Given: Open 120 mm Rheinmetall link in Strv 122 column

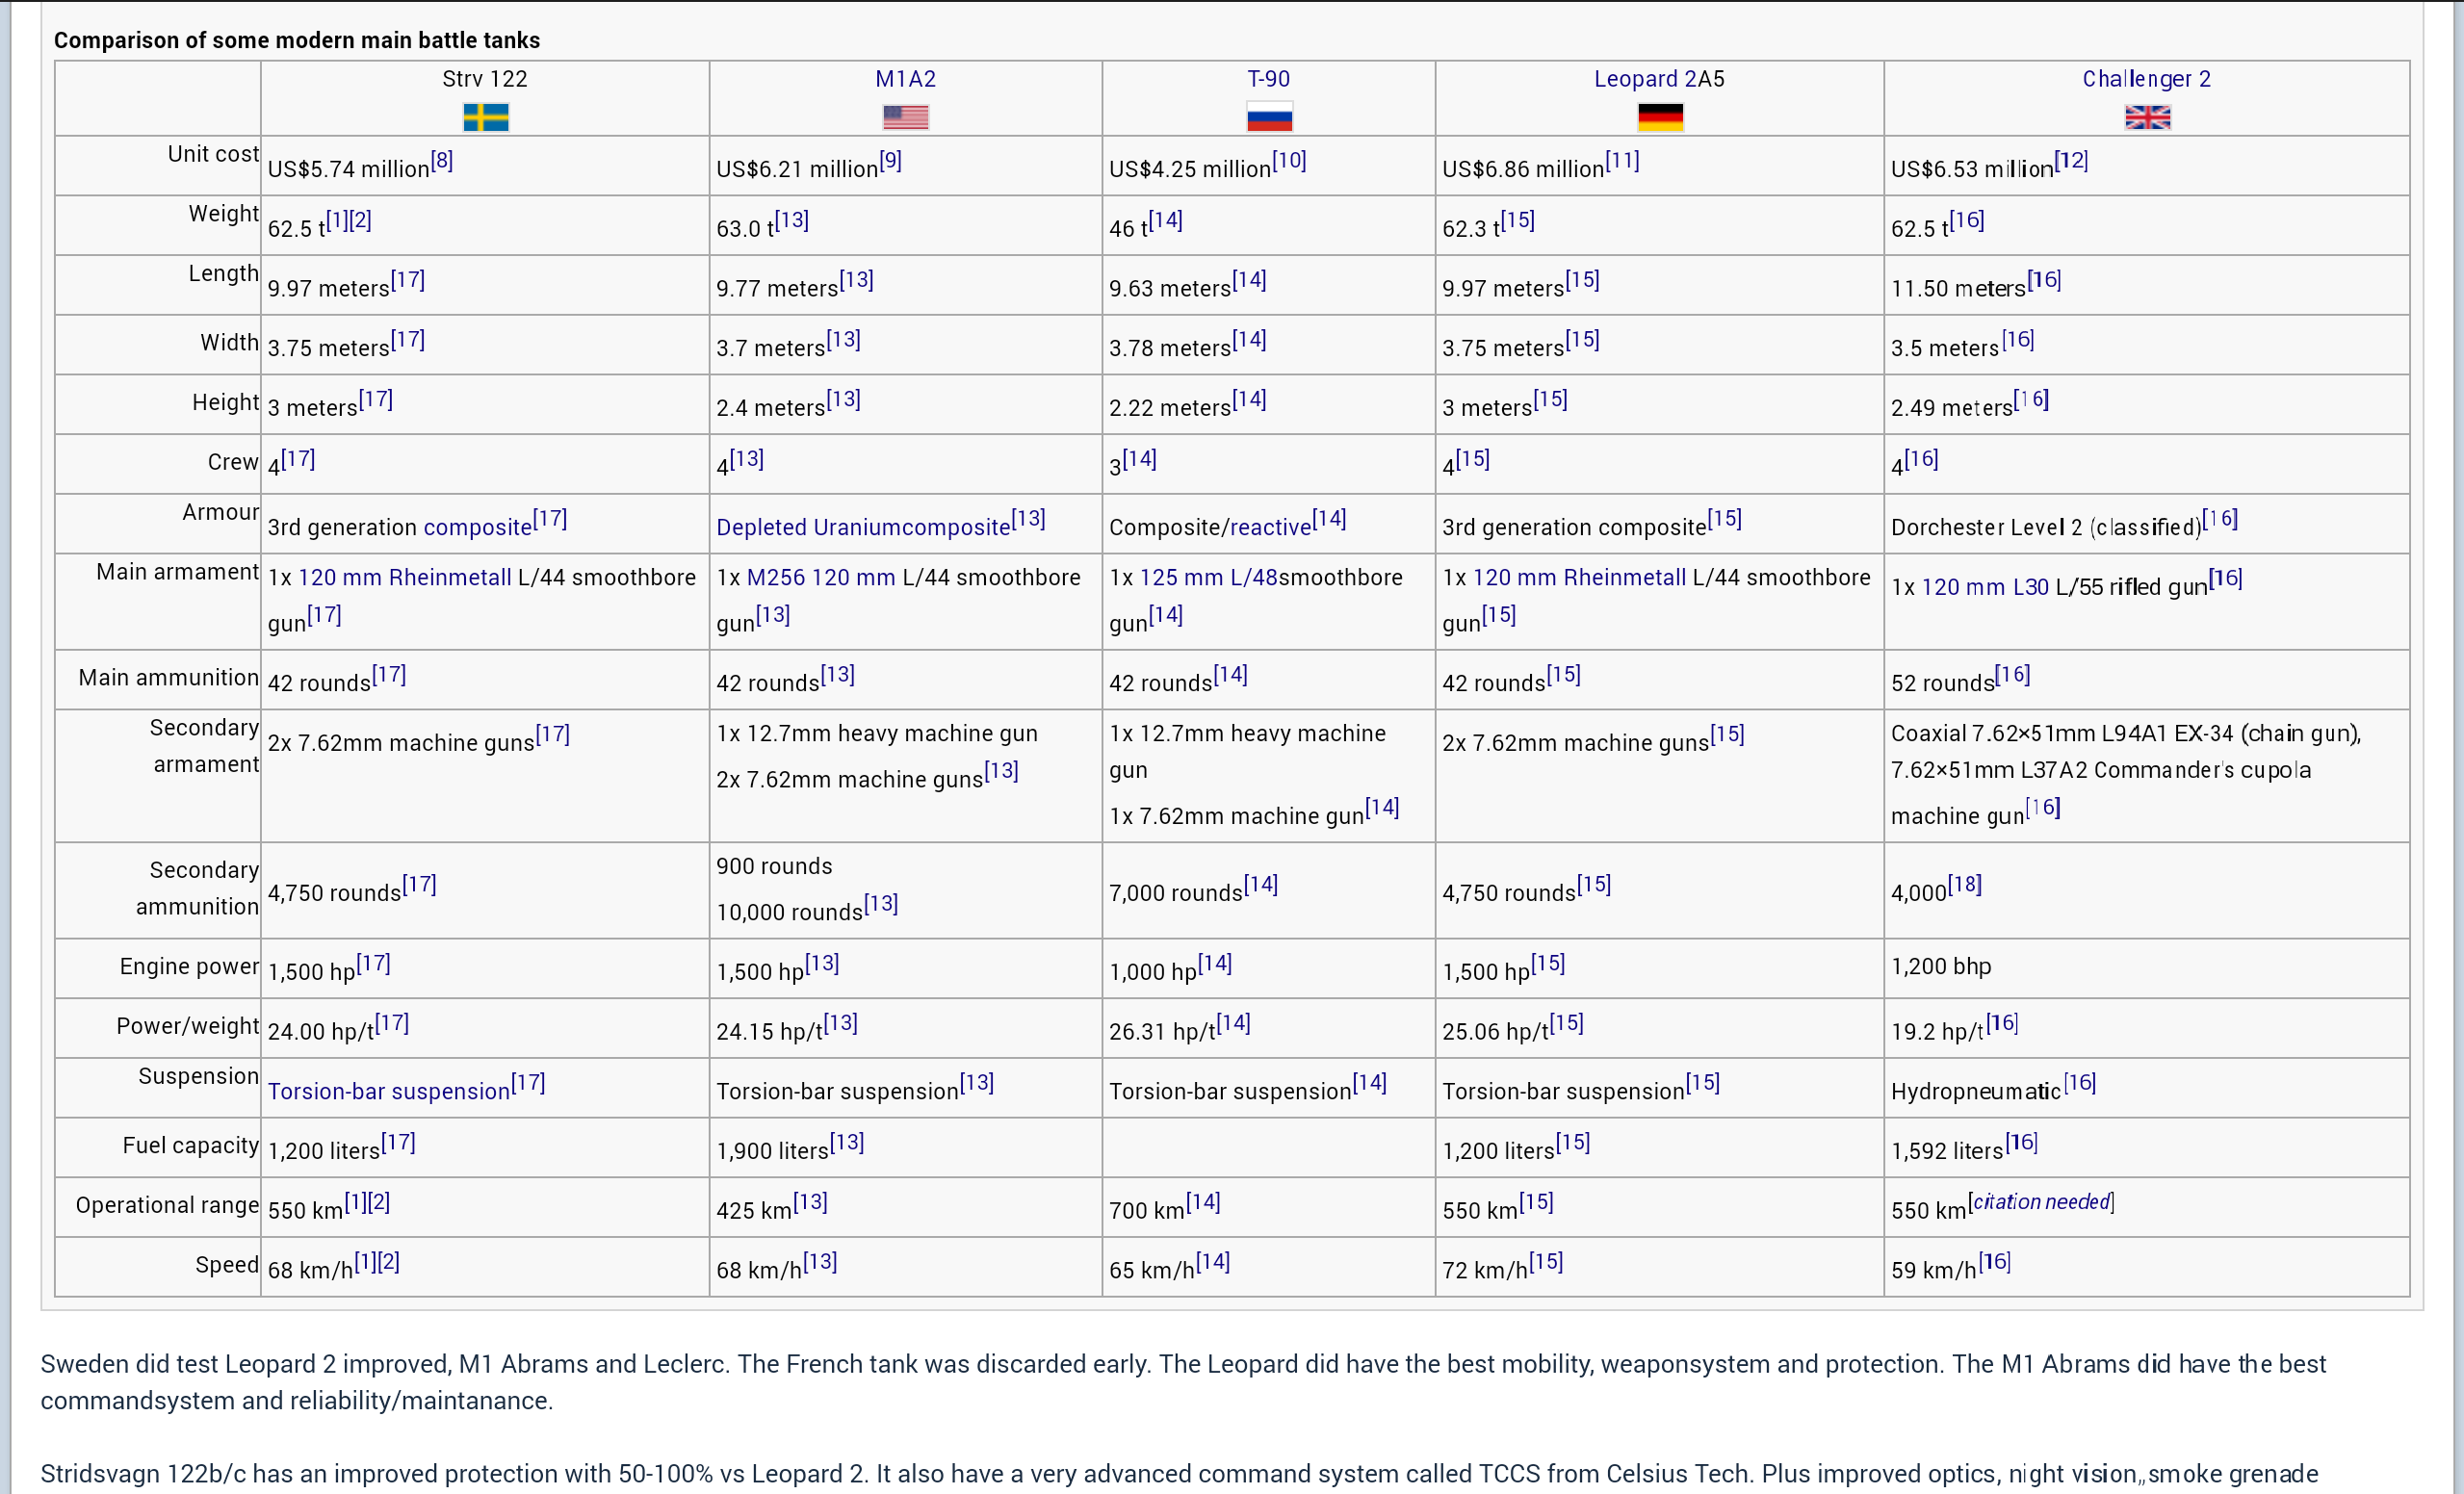Looking at the screenshot, I should [x=404, y=577].
